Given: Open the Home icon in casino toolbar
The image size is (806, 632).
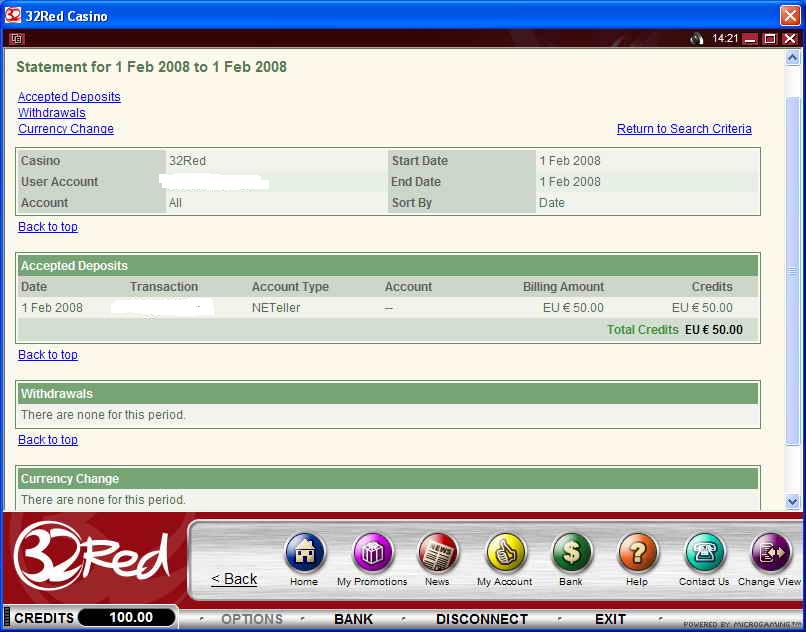Looking at the screenshot, I should (x=305, y=553).
